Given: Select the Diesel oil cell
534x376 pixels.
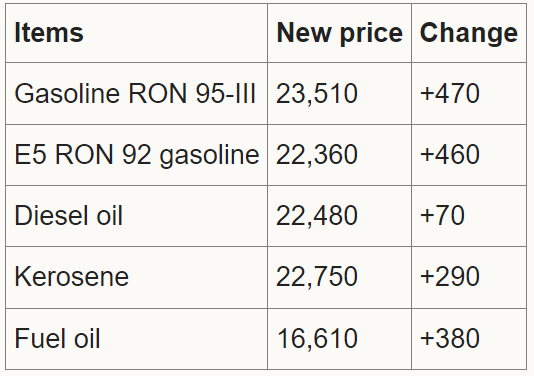Looking at the screenshot, I should click(136, 216).
